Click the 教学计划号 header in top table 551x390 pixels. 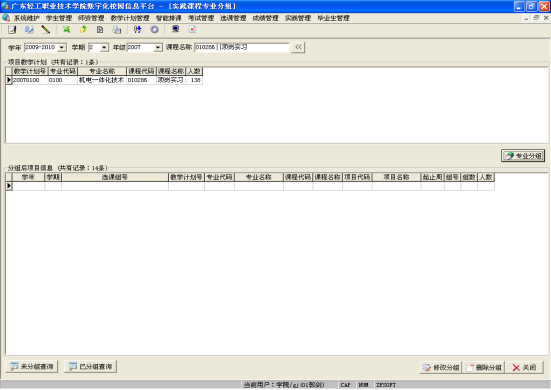[x=30, y=71]
